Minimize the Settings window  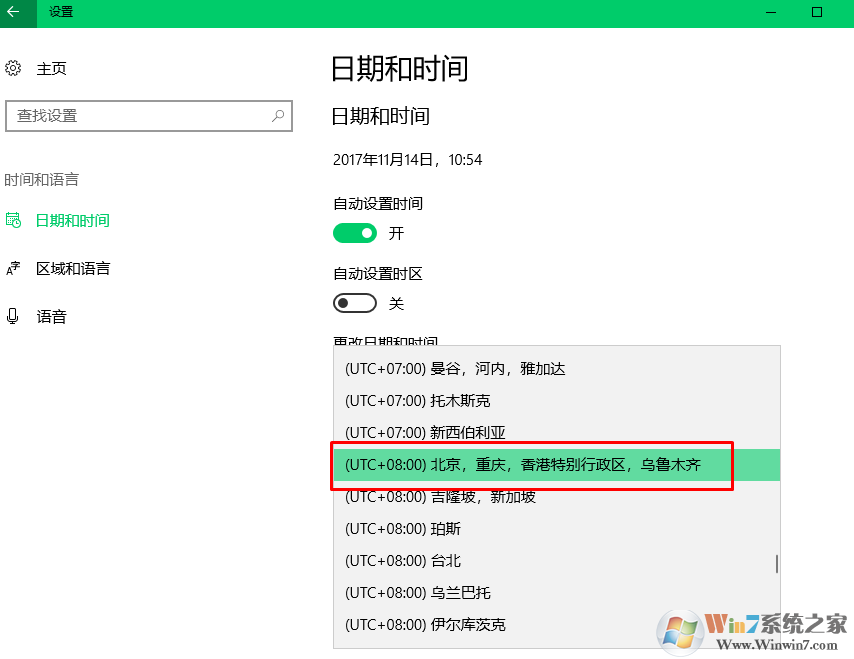pos(771,12)
